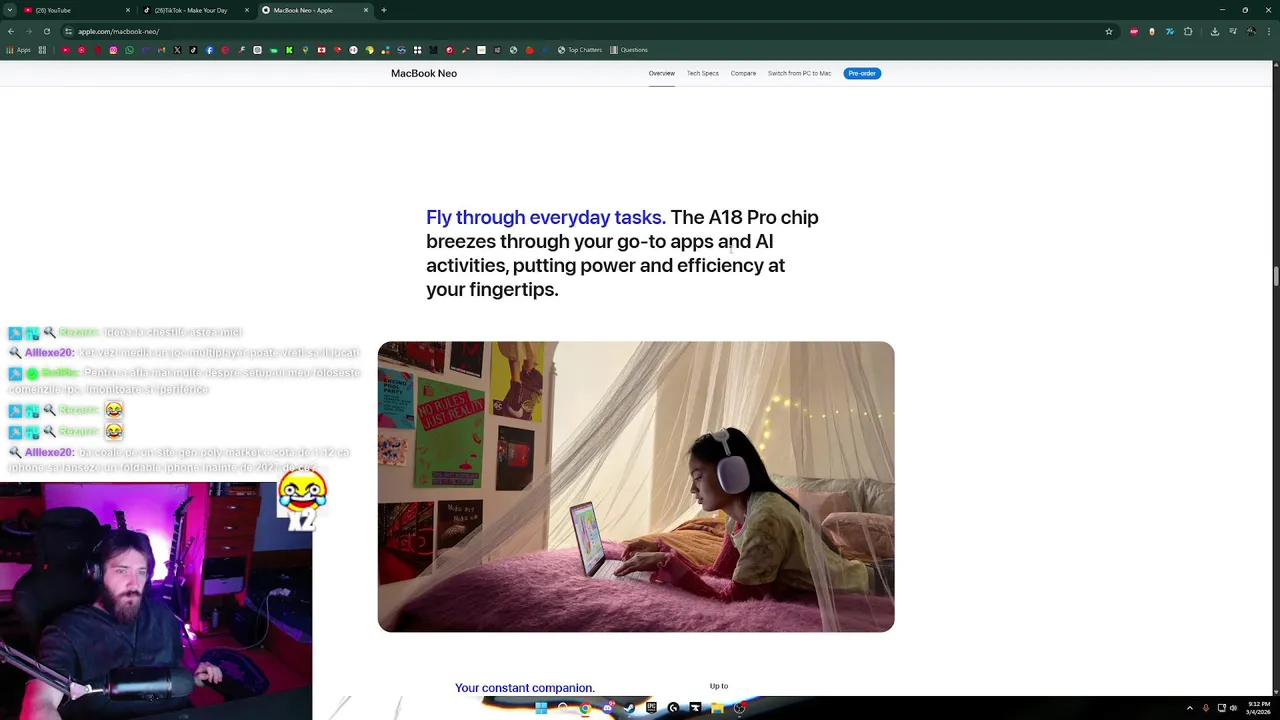This screenshot has width=1280, height=720.
Task: Open Chrome from the taskbar
Action: [585, 708]
